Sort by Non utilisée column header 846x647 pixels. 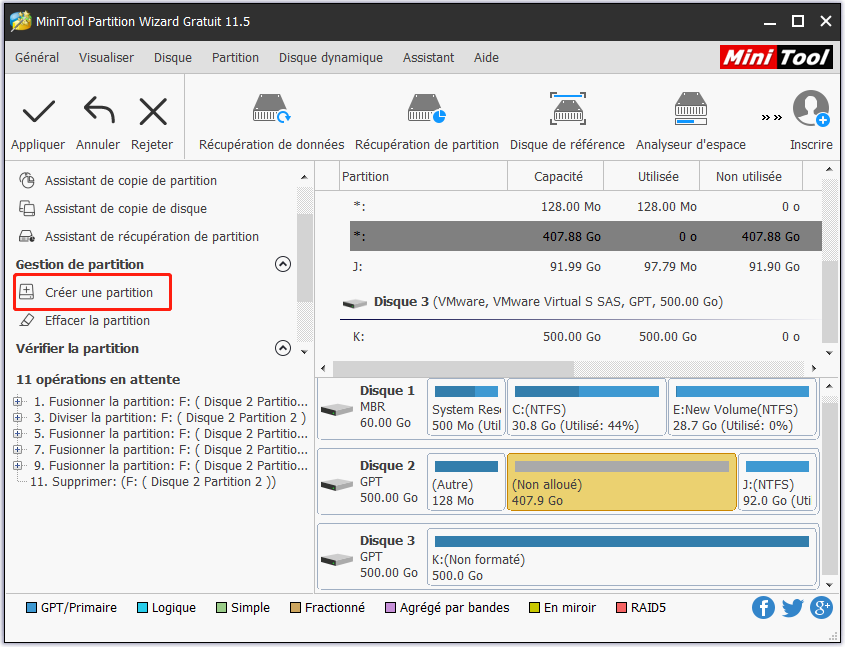click(751, 176)
